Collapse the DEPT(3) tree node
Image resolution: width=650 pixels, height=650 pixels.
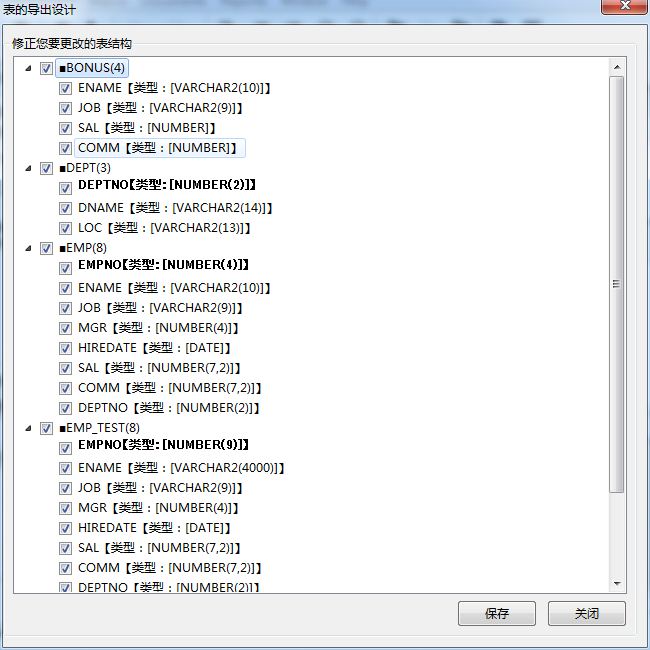tap(28, 168)
